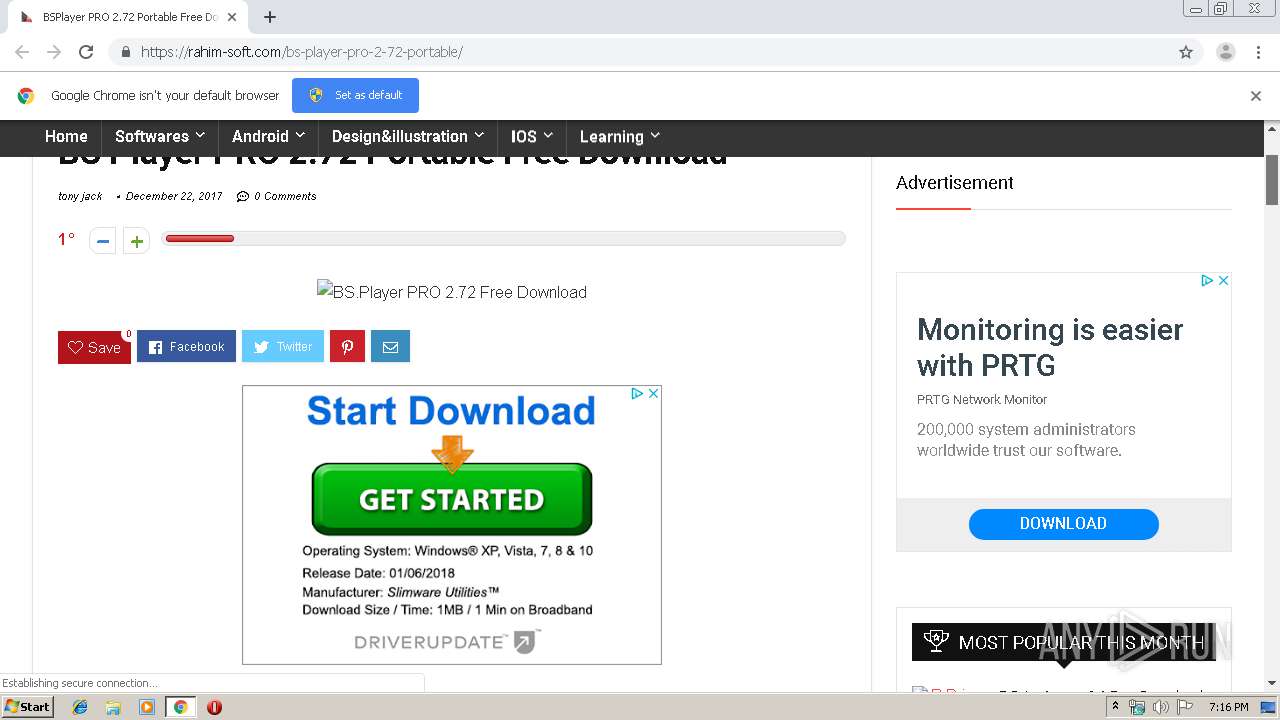
Task: Click the green GET STARTED button
Action: (x=452, y=499)
